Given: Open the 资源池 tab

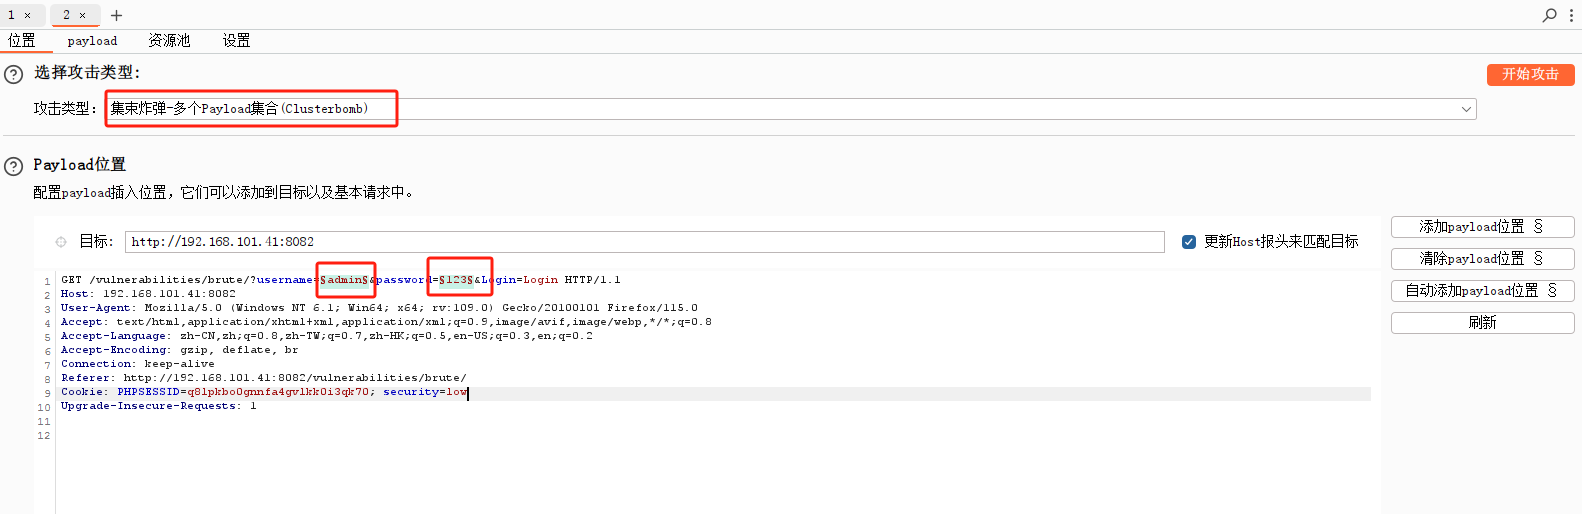Looking at the screenshot, I should (169, 41).
